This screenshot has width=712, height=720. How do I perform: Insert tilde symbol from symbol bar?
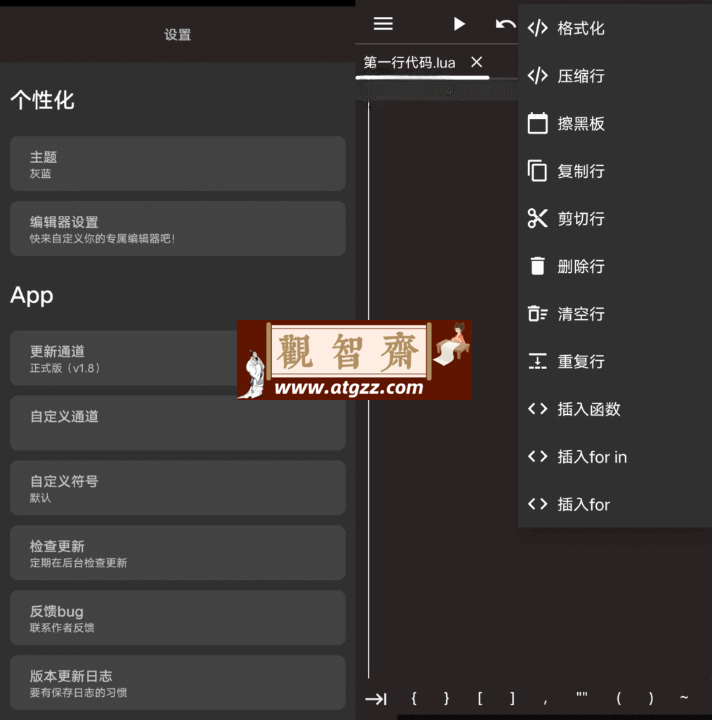(684, 698)
